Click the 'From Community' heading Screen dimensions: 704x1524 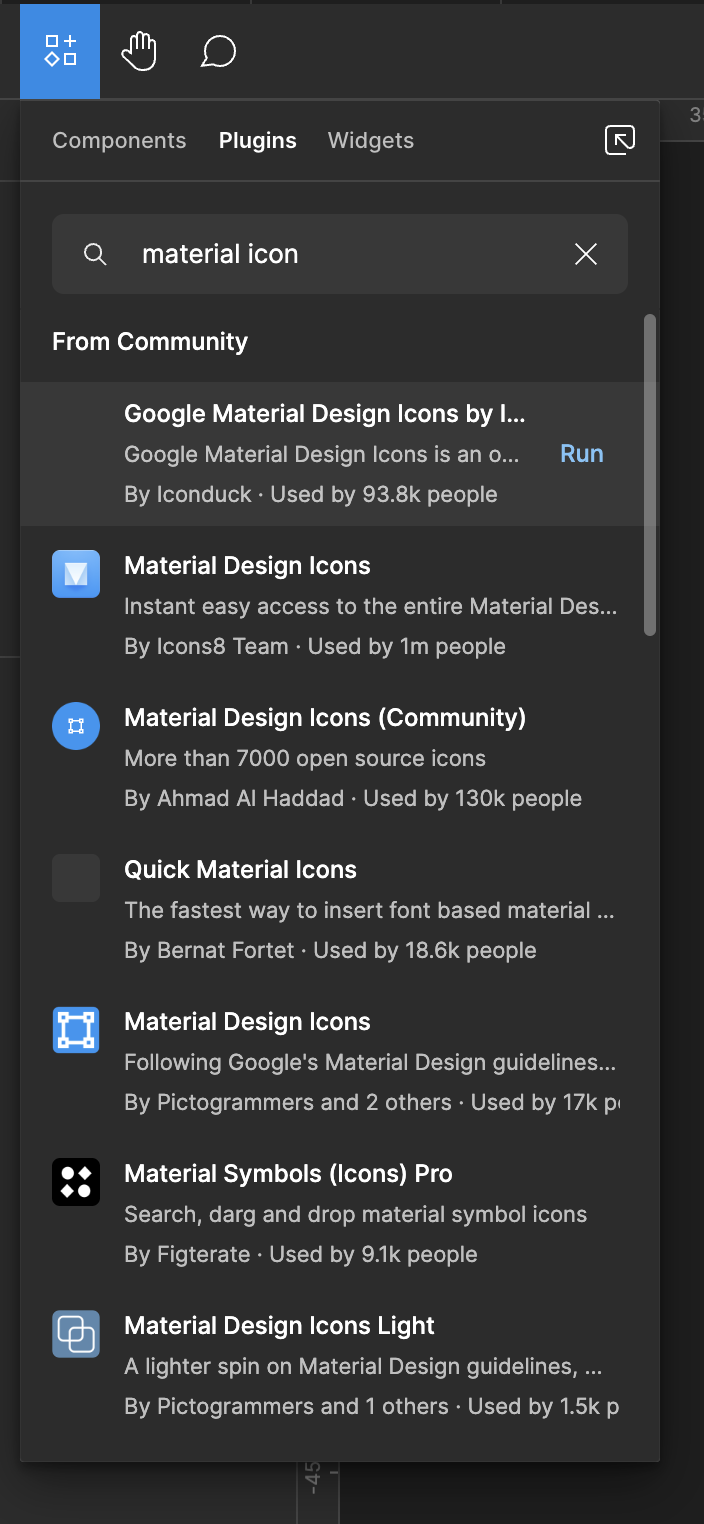[x=150, y=342]
